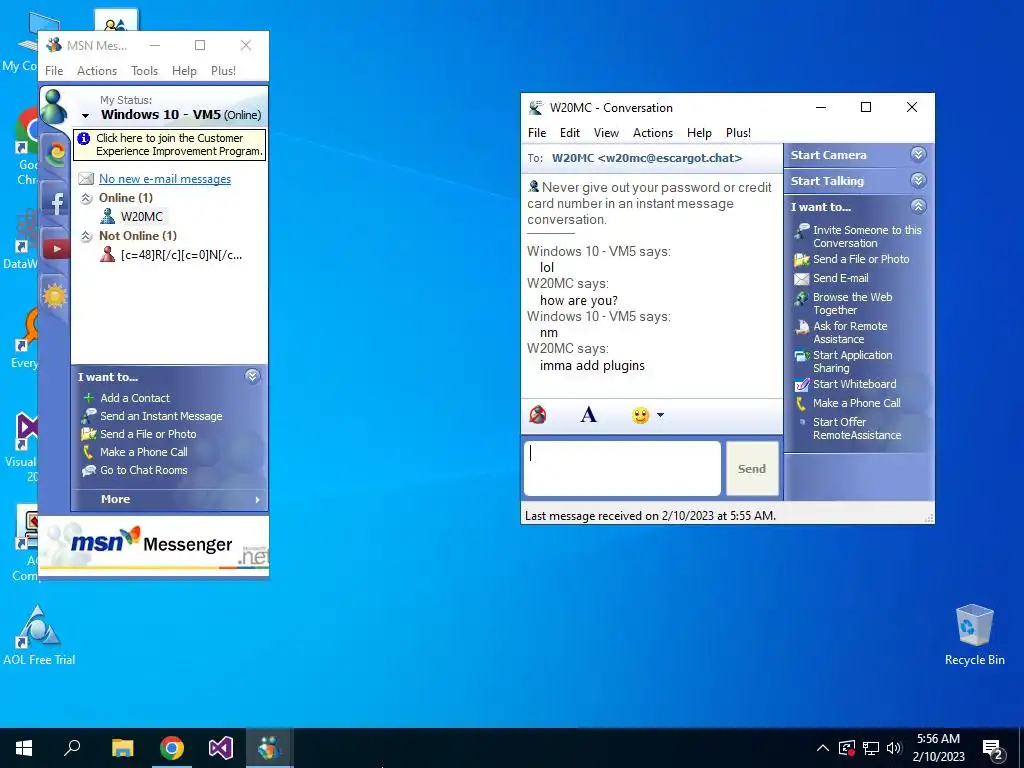Open Recycle Bin desktop icon

tap(974, 635)
